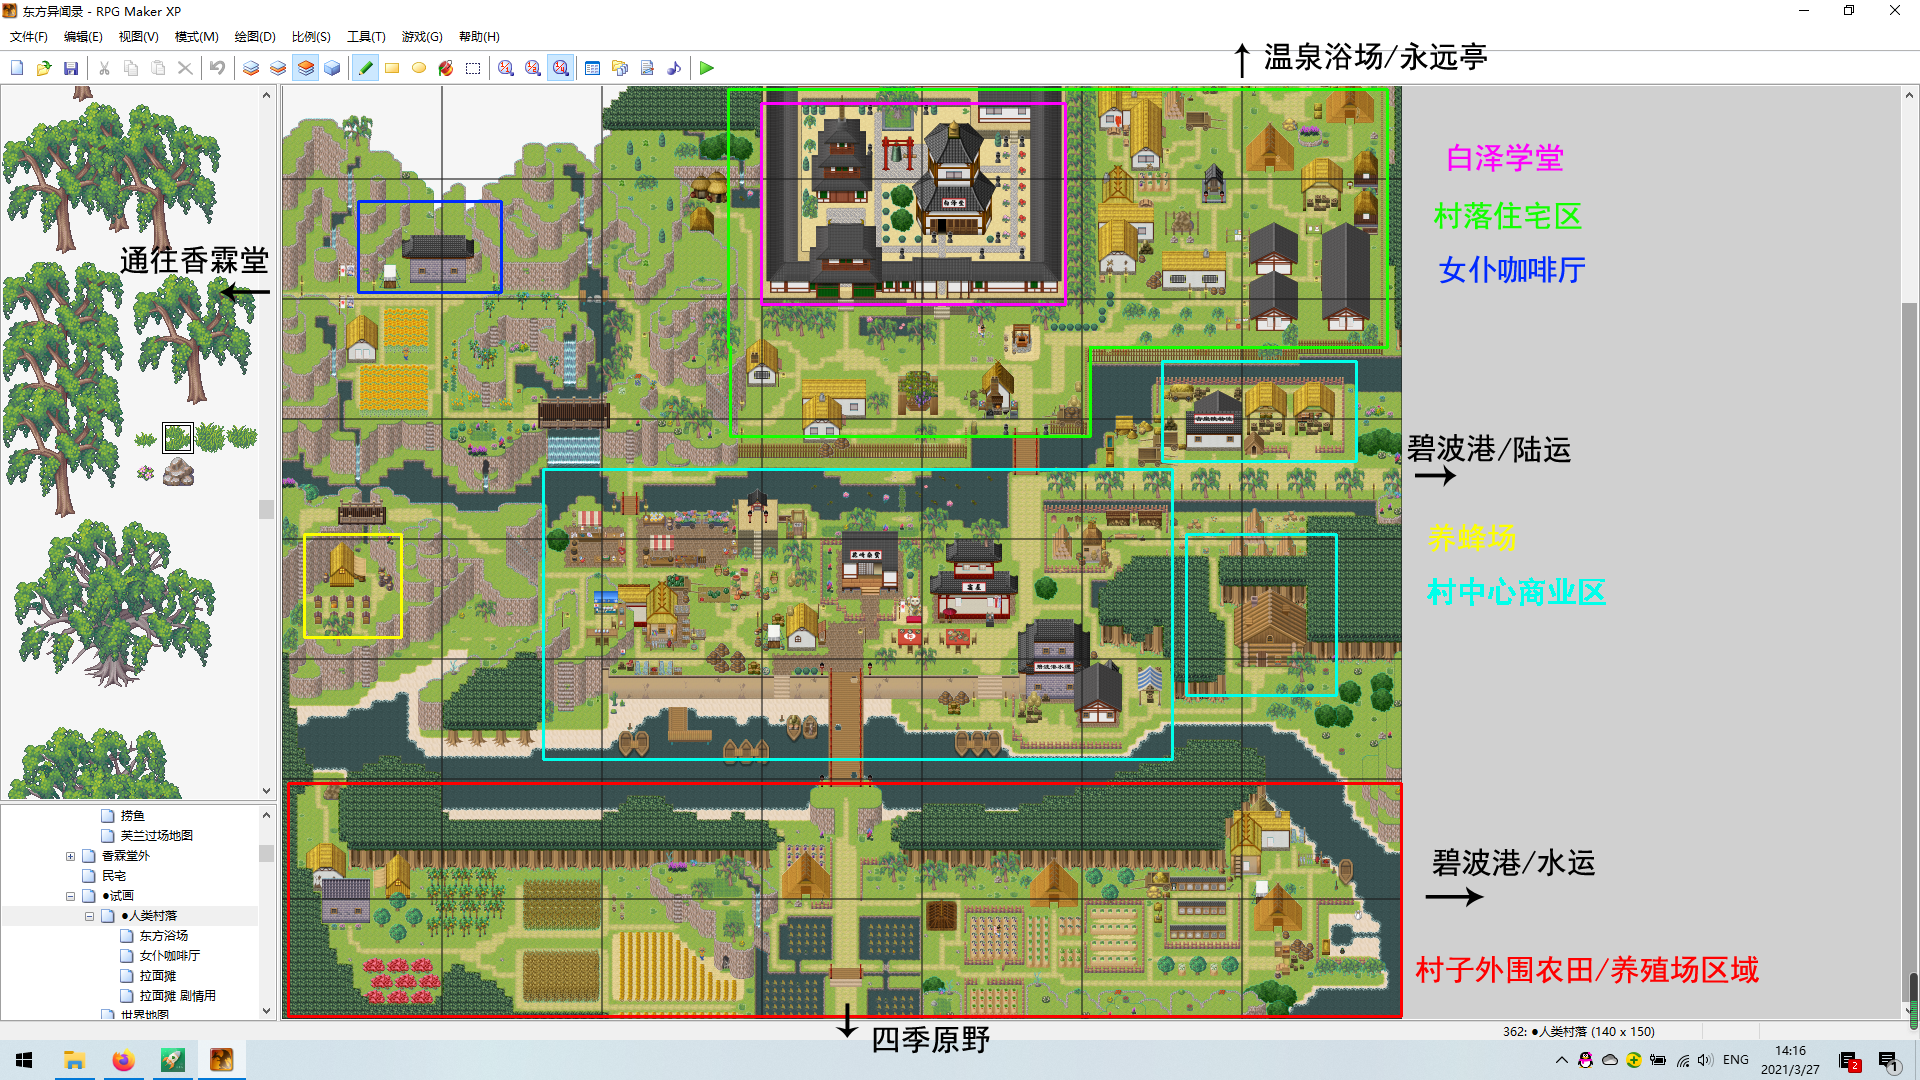Select Layer 1 editing mode icon

pyautogui.click(x=251, y=68)
